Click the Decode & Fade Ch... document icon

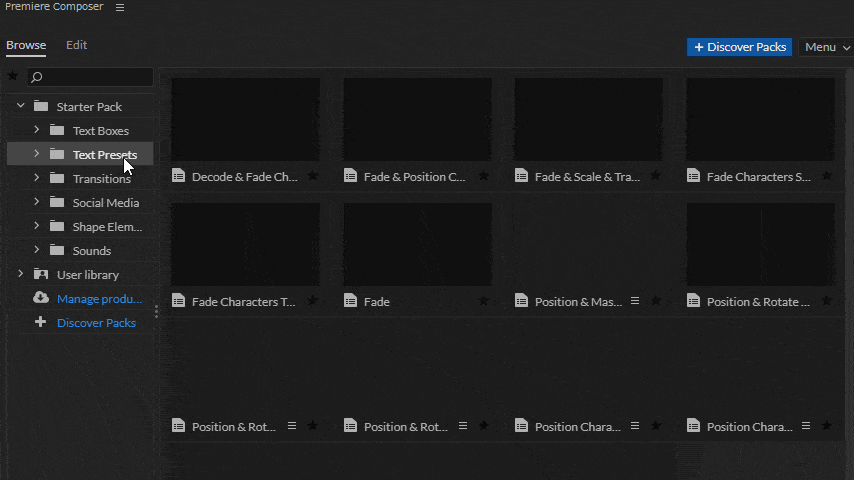point(179,175)
